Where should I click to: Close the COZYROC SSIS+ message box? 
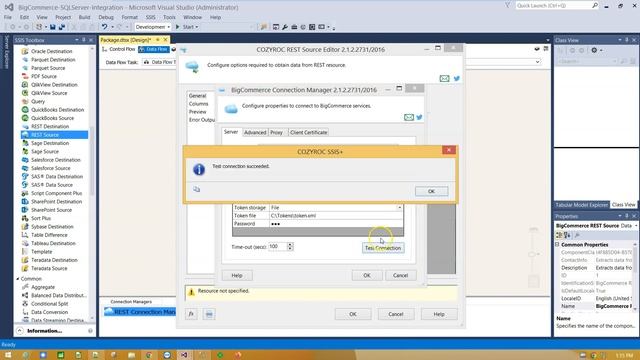click(x=449, y=150)
